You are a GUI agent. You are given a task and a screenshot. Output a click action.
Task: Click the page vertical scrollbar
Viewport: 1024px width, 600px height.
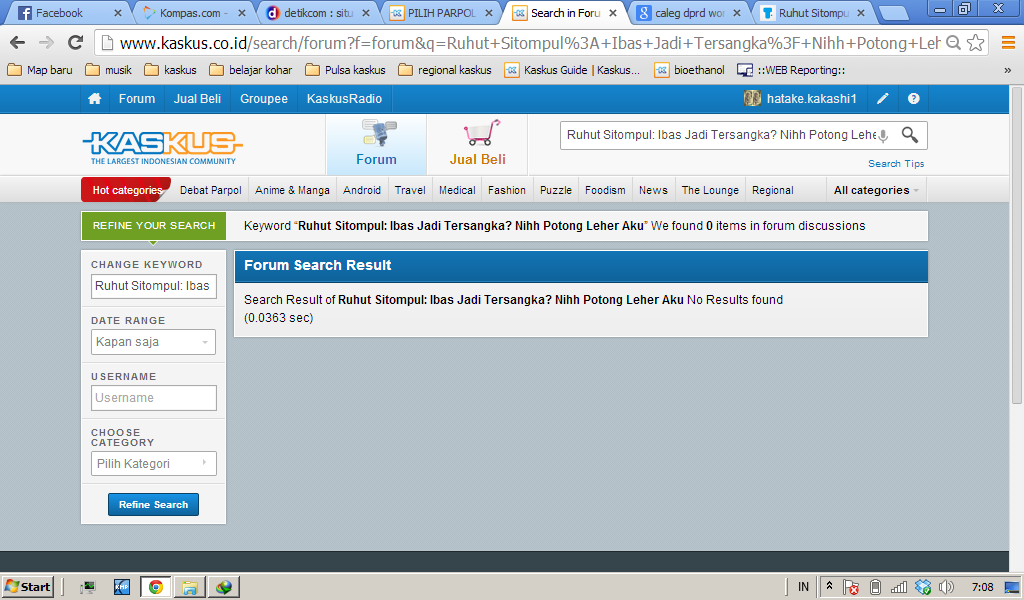pos(1016,245)
